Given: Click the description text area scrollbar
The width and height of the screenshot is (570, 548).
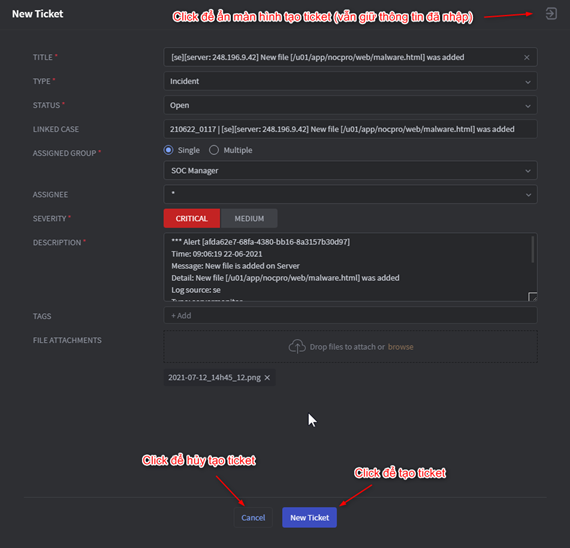Looking at the screenshot, I should [533, 249].
